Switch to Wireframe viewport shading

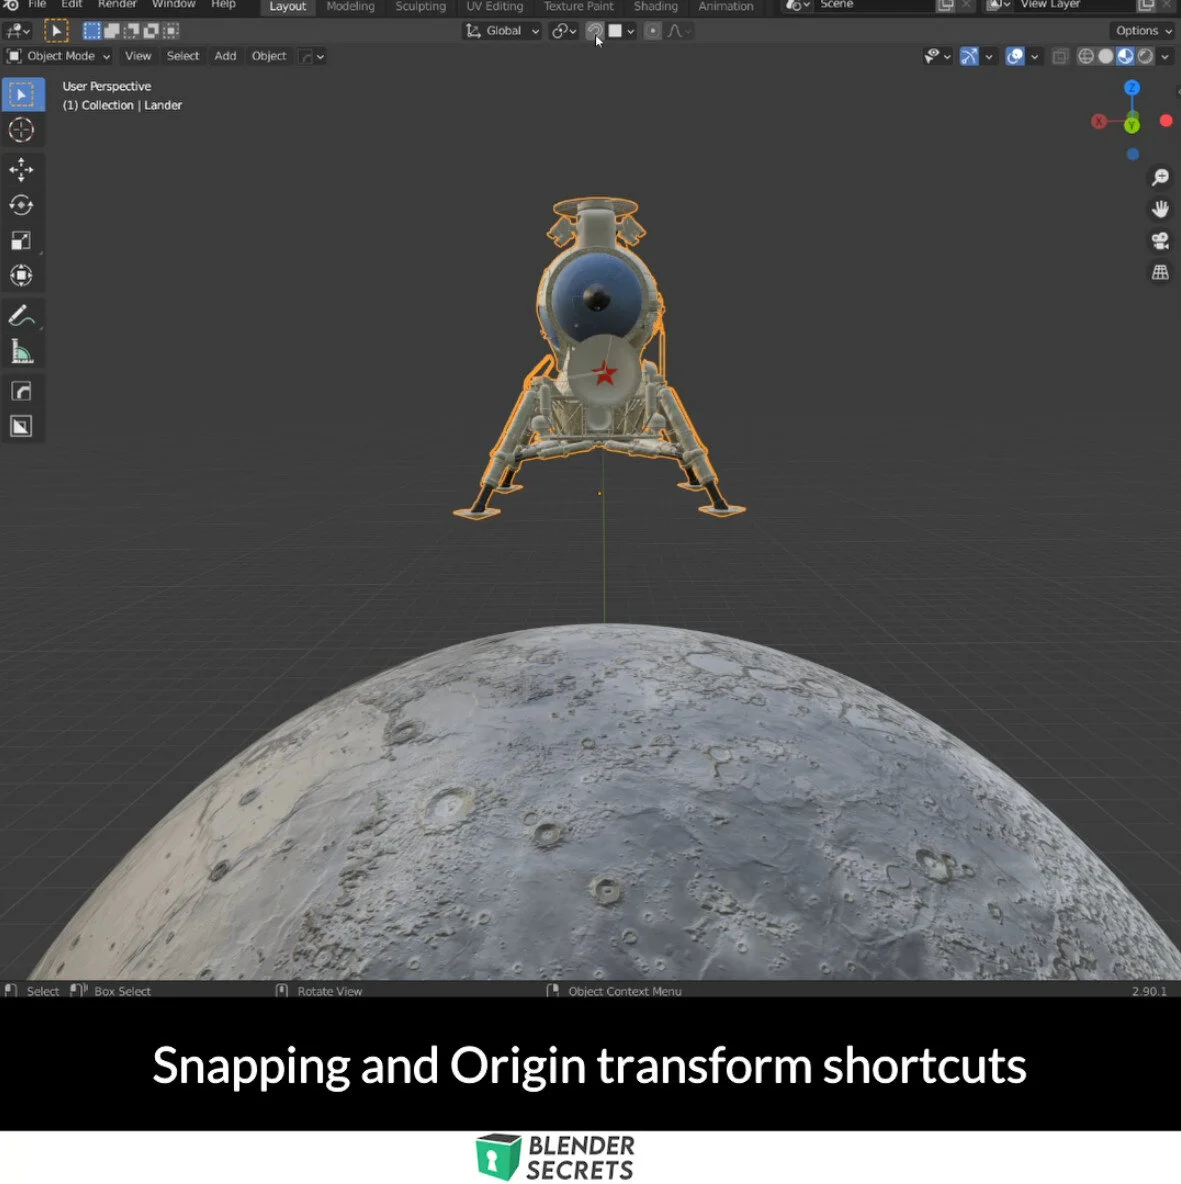click(x=1086, y=57)
